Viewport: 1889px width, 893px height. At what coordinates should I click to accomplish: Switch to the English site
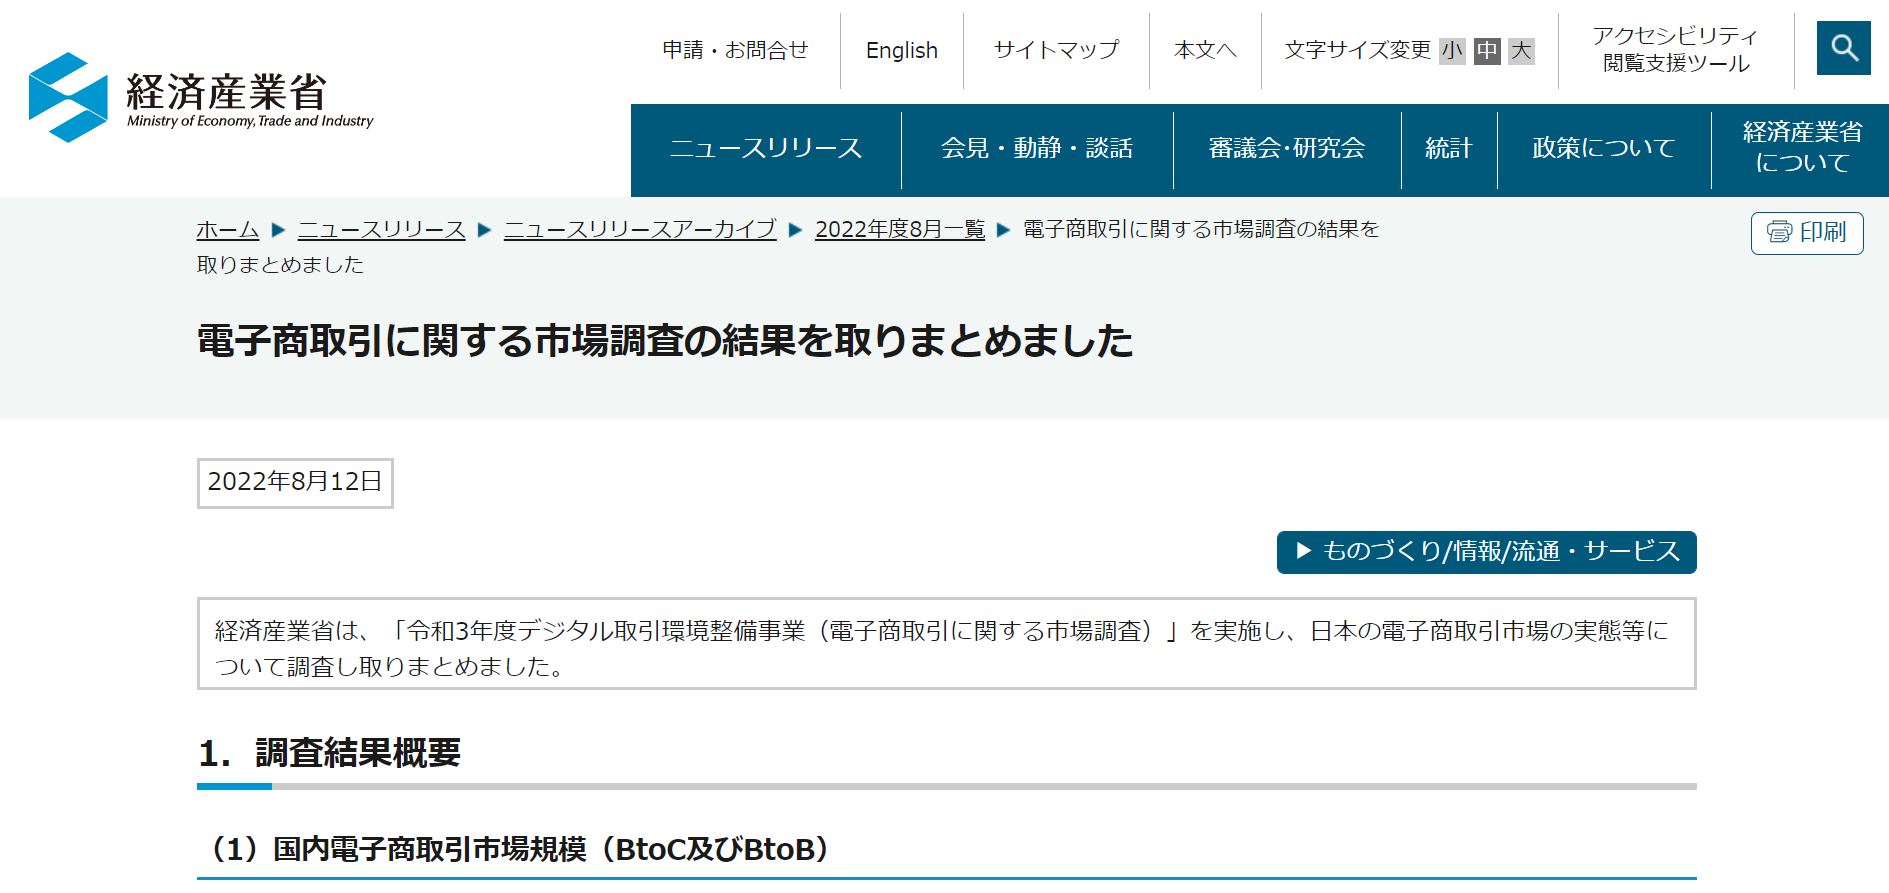point(901,51)
